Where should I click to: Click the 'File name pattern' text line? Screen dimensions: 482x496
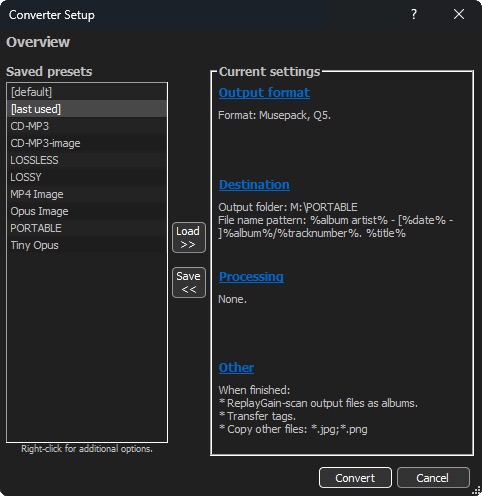(x=335, y=227)
